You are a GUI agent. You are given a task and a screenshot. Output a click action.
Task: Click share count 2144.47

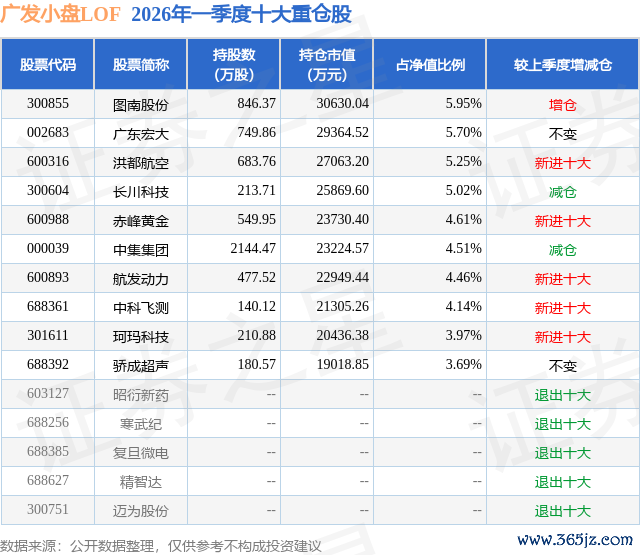coord(253,249)
